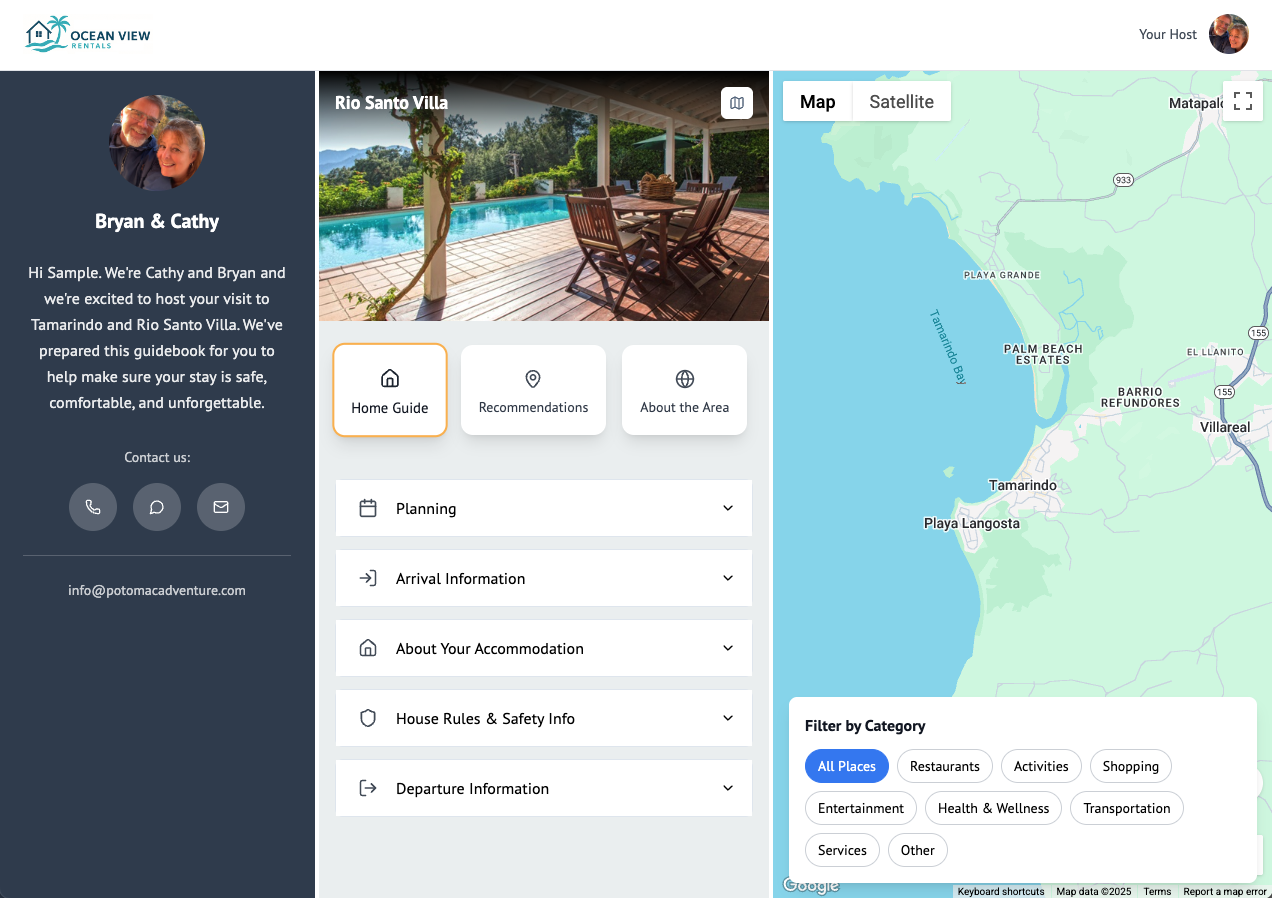The width and height of the screenshot is (1272, 898).
Task: Open the host avatar in the header
Action: (1229, 34)
